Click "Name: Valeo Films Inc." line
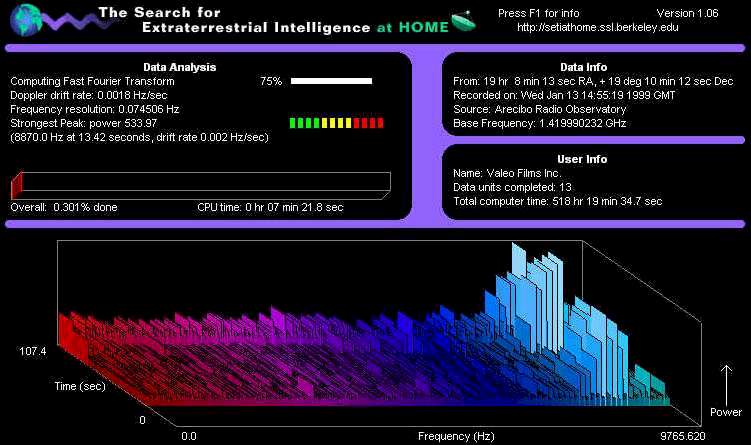This screenshot has width=751, height=445. 507,173
